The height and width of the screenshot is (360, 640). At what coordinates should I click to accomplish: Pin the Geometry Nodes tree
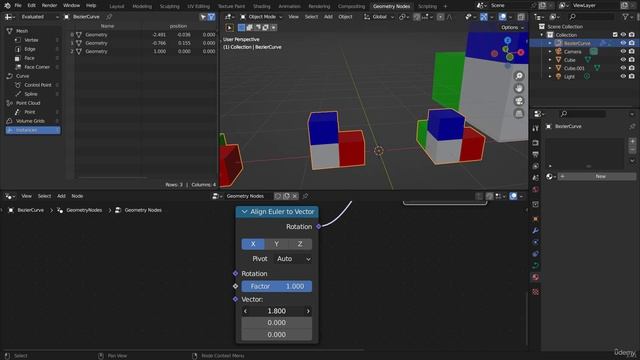point(305,196)
